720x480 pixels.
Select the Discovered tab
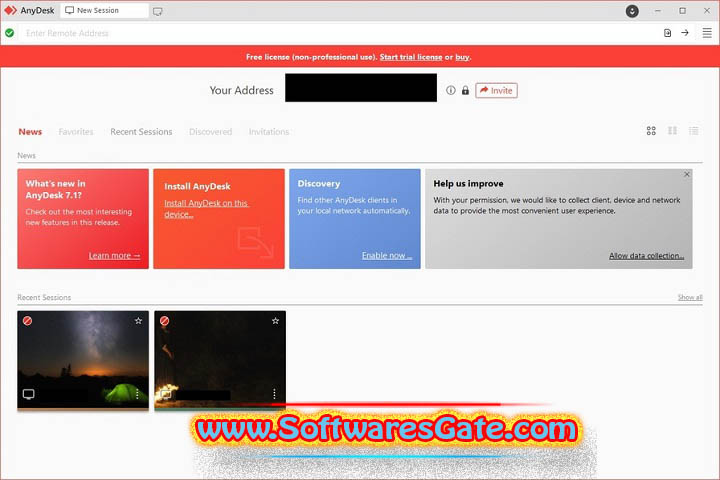[x=211, y=132]
